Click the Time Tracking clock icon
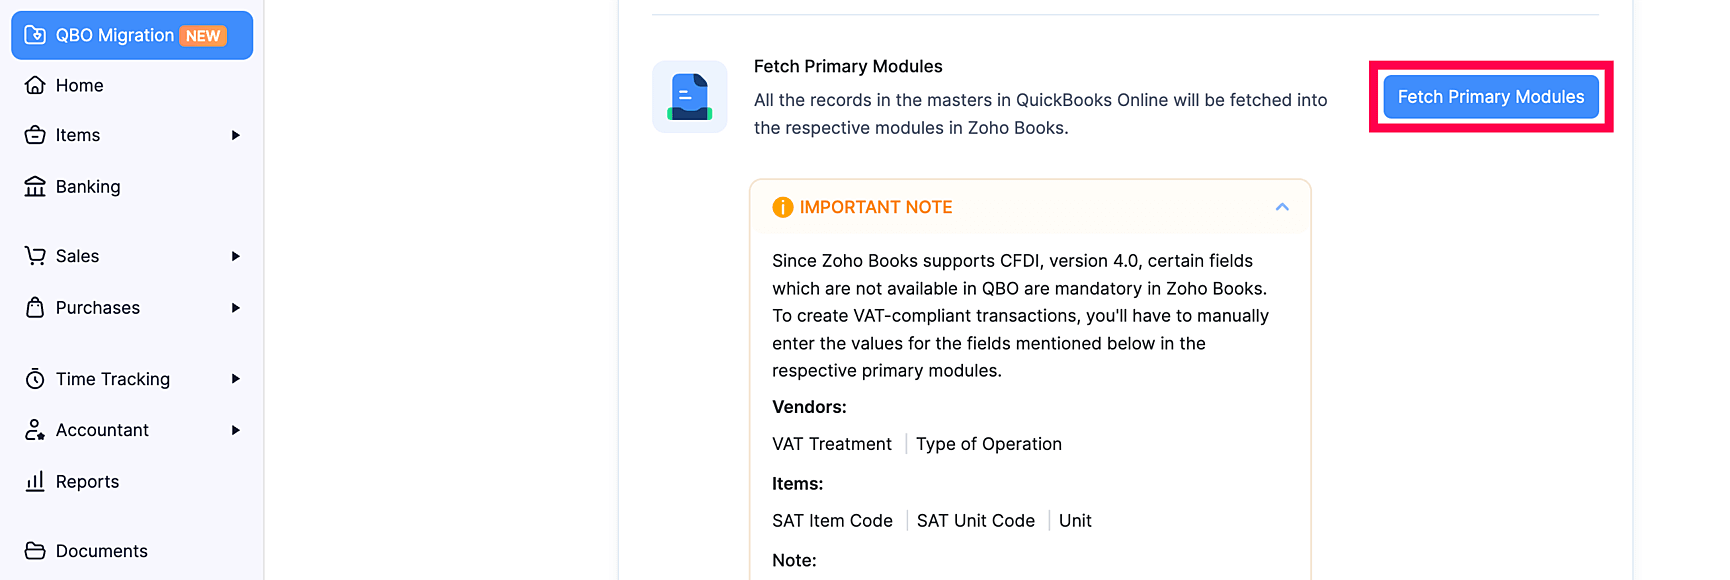Viewport: 1730px width, 580px height. pyautogui.click(x=35, y=378)
